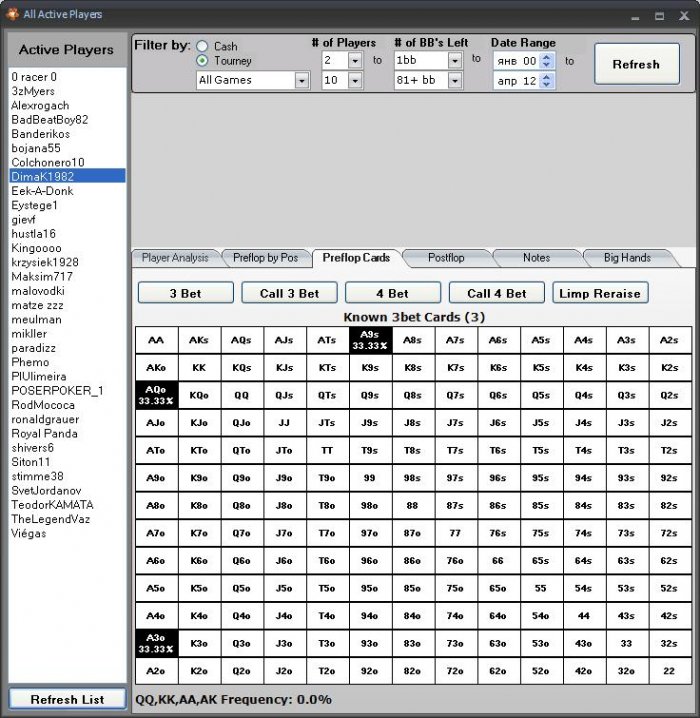Viewport: 700px width, 718px height.
Task: Select highlighted player DimaK1982
Action: point(67,176)
